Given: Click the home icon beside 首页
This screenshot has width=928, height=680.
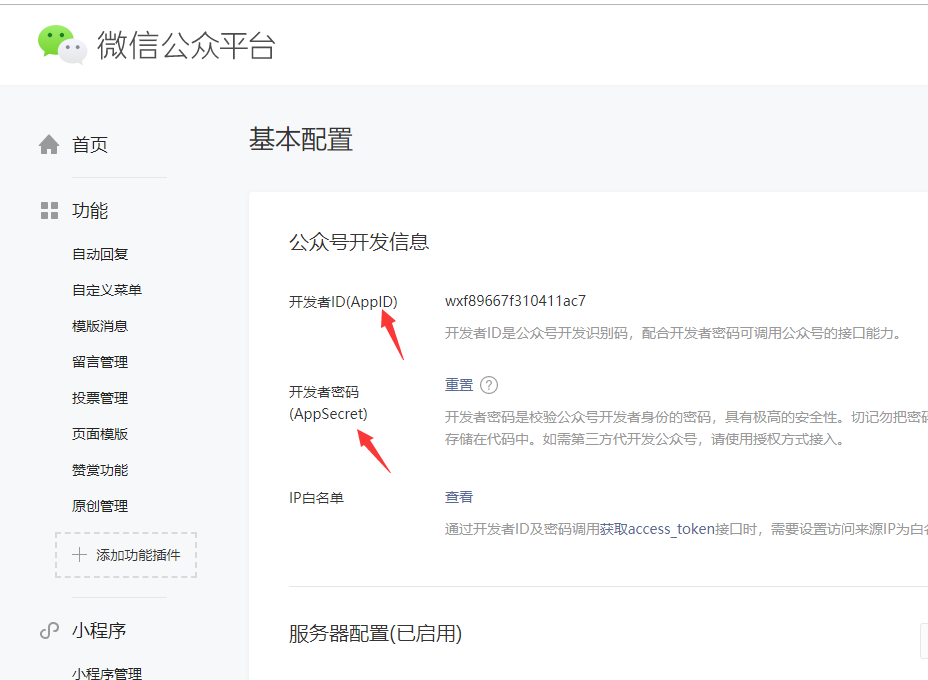Looking at the screenshot, I should [49, 145].
